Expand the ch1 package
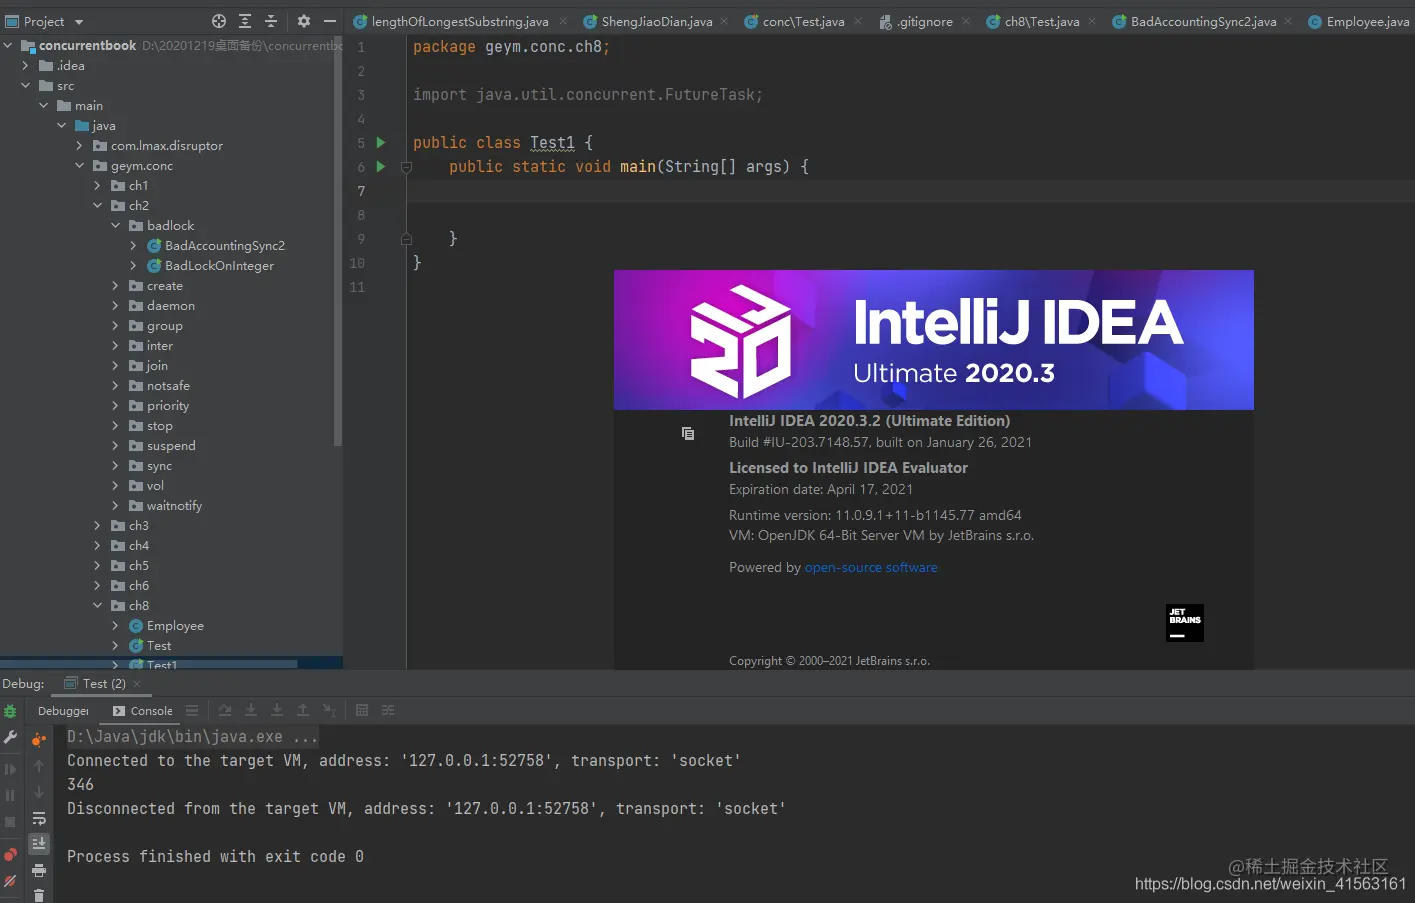Screen dimensions: 1415x903 click(98, 185)
